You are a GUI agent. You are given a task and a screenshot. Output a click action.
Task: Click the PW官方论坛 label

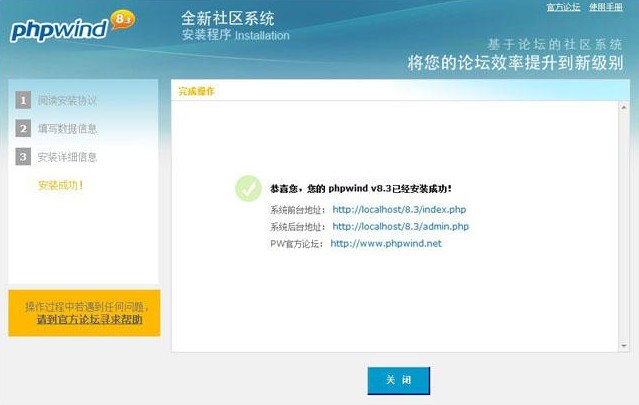click(297, 244)
